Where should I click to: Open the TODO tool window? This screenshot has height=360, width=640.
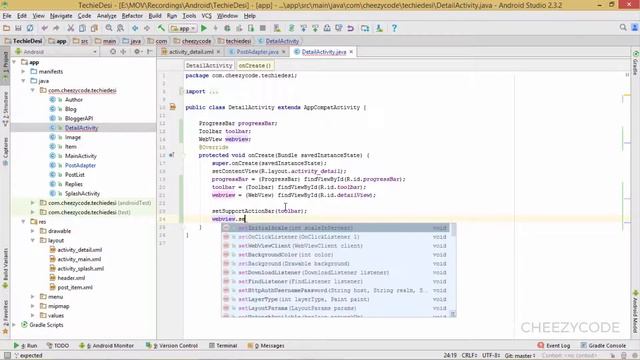pos(58,346)
